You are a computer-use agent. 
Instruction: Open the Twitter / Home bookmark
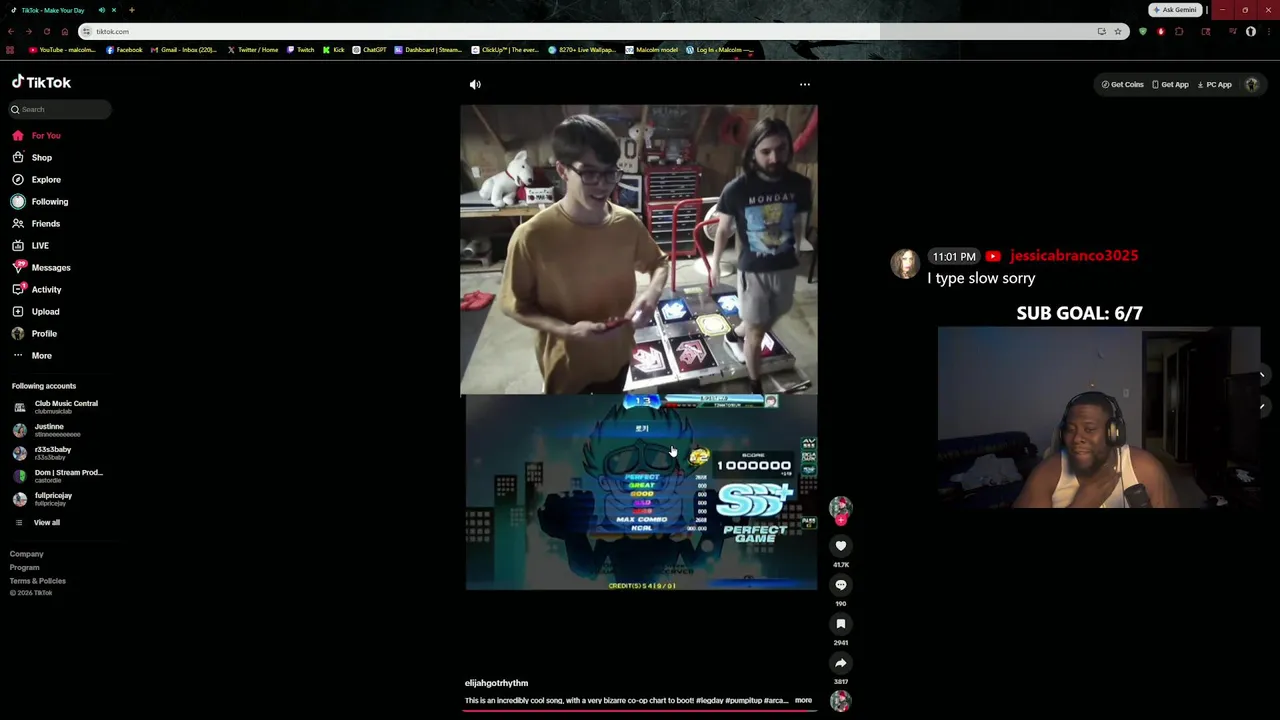252,50
